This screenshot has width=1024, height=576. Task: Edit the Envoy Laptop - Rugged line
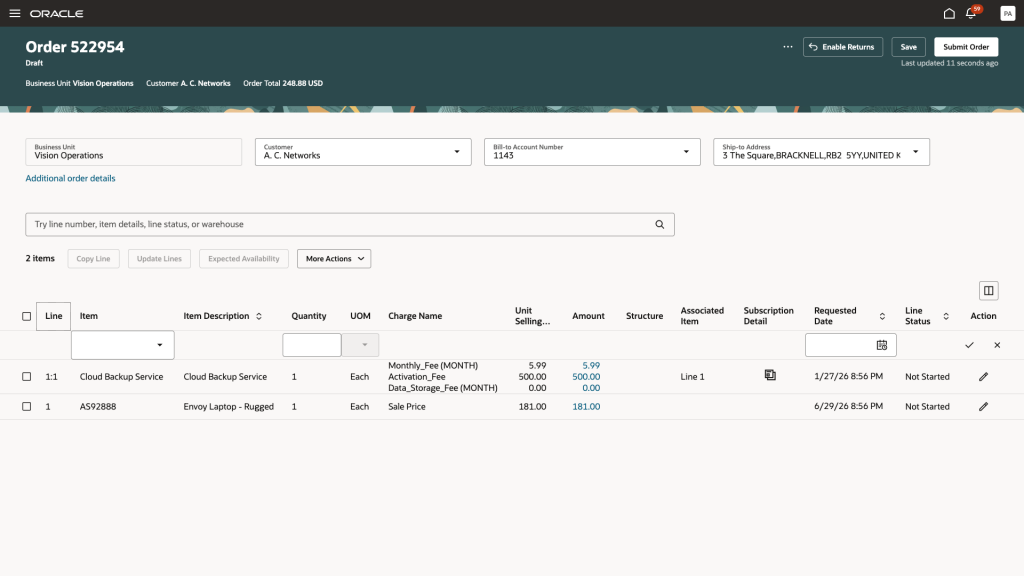pyautogui.click(x=983, y=407)
